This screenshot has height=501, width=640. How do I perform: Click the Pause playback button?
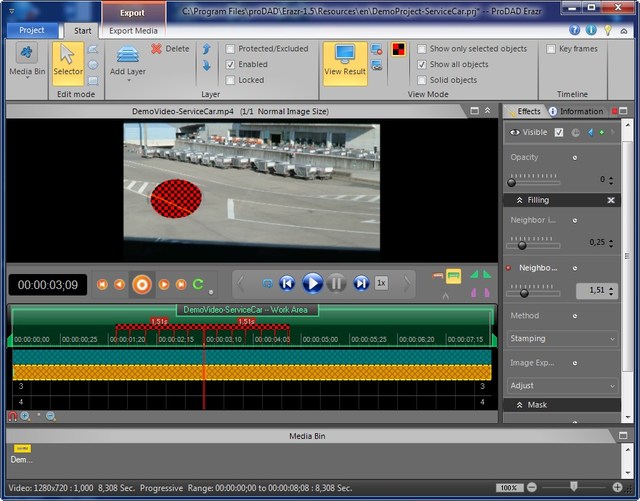[x=337, y=284]
